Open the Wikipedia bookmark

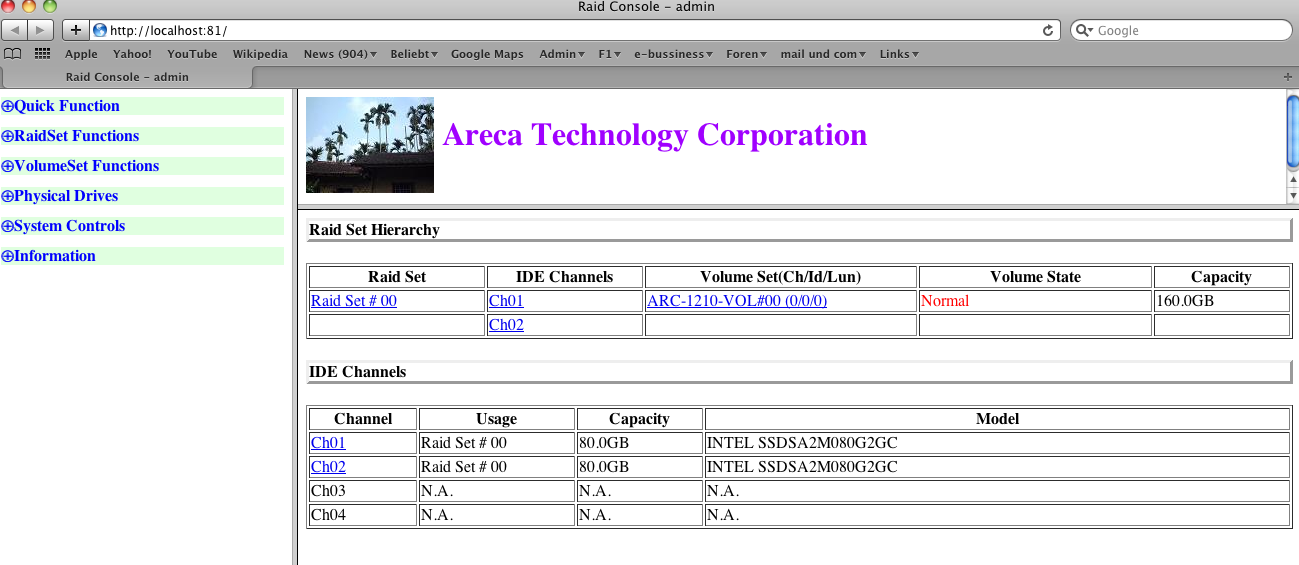click(x=260, y=54)
